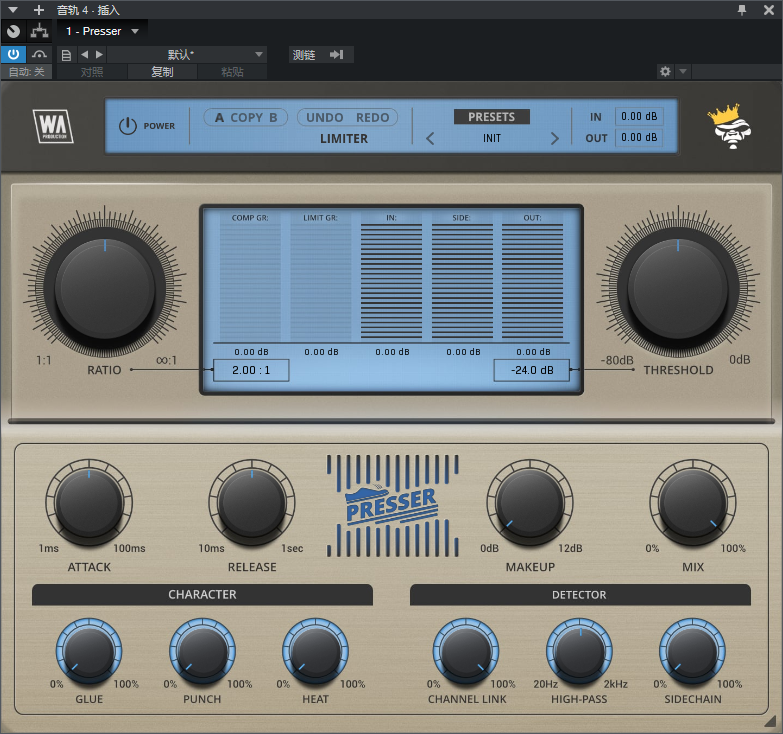This screenshot has width=783, height=734.
Task: Expand the arrow next to gear icon
Action: 683,71
